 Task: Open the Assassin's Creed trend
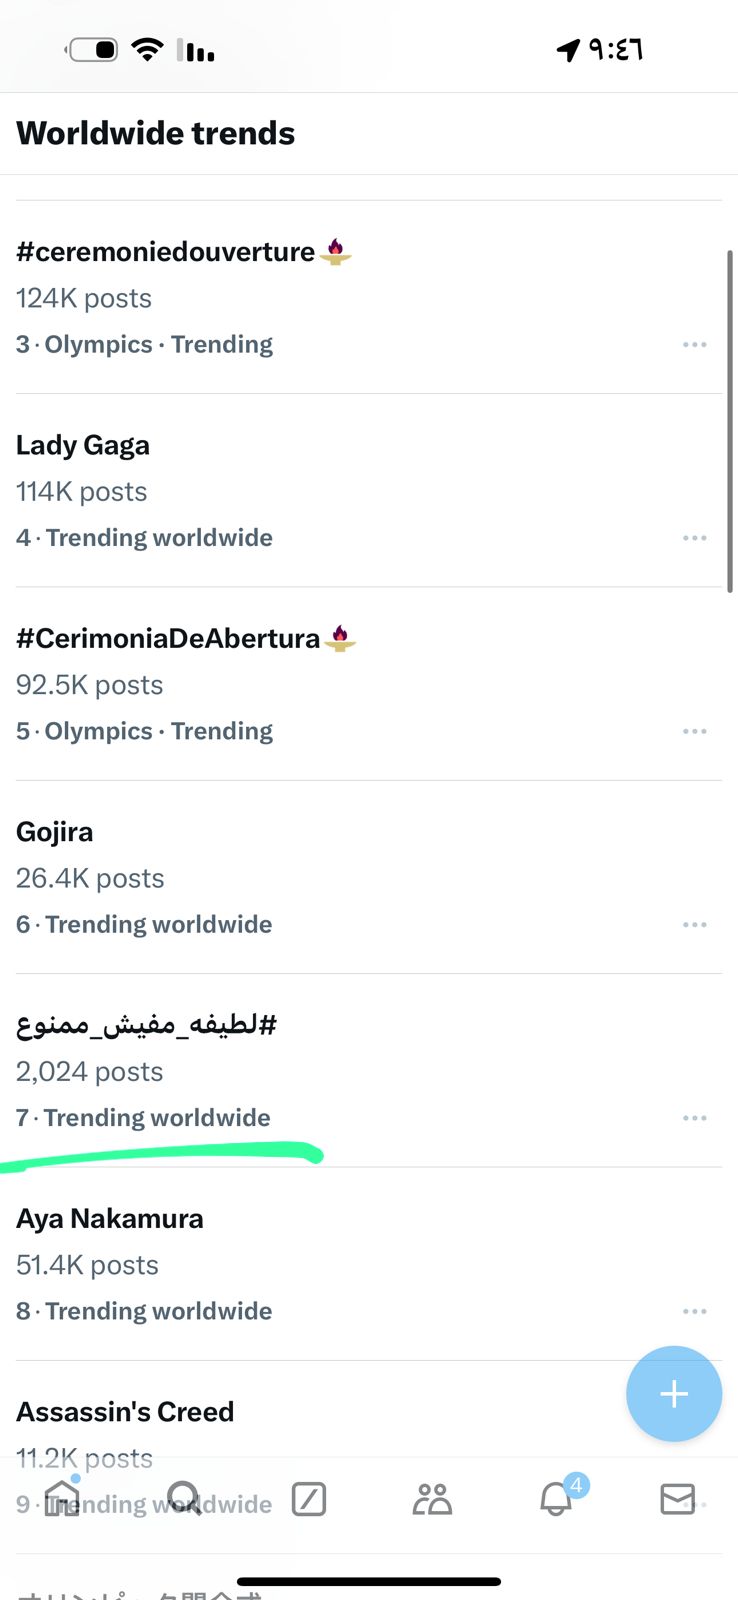click(x=125, y=1412)
